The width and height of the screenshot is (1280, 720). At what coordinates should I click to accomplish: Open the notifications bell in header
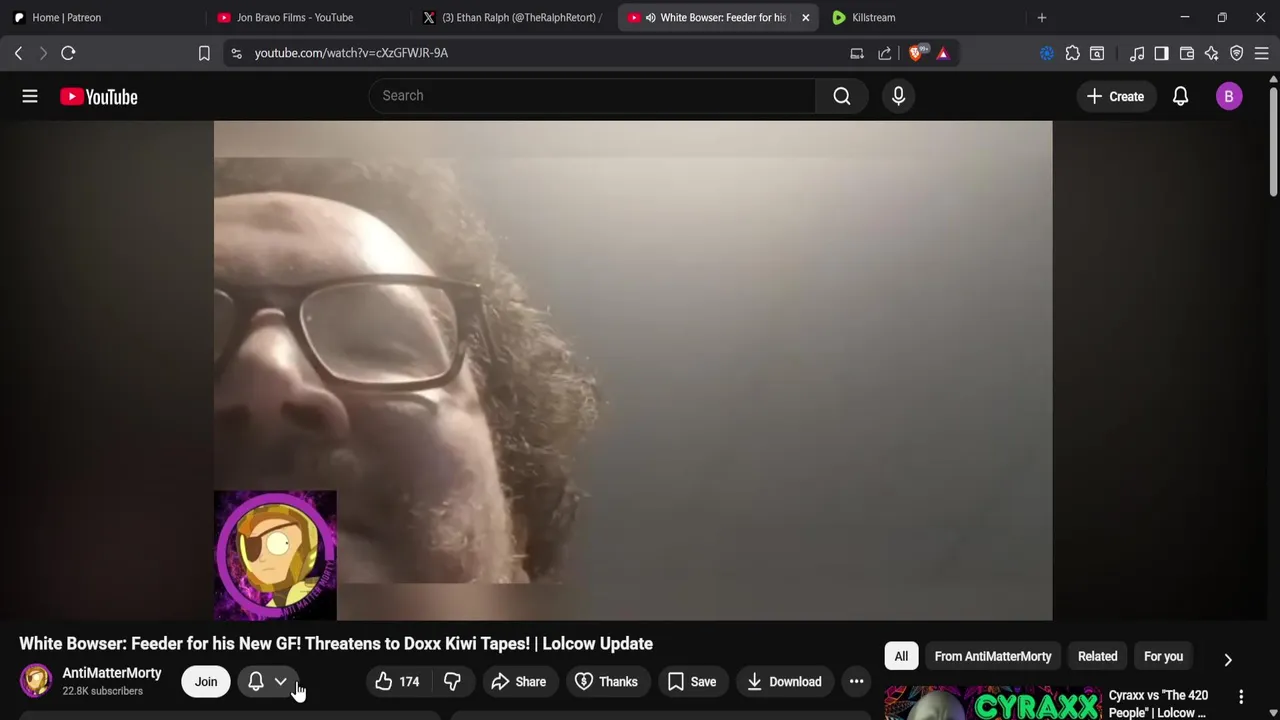pyautogui.click(x=1180, y=96)
